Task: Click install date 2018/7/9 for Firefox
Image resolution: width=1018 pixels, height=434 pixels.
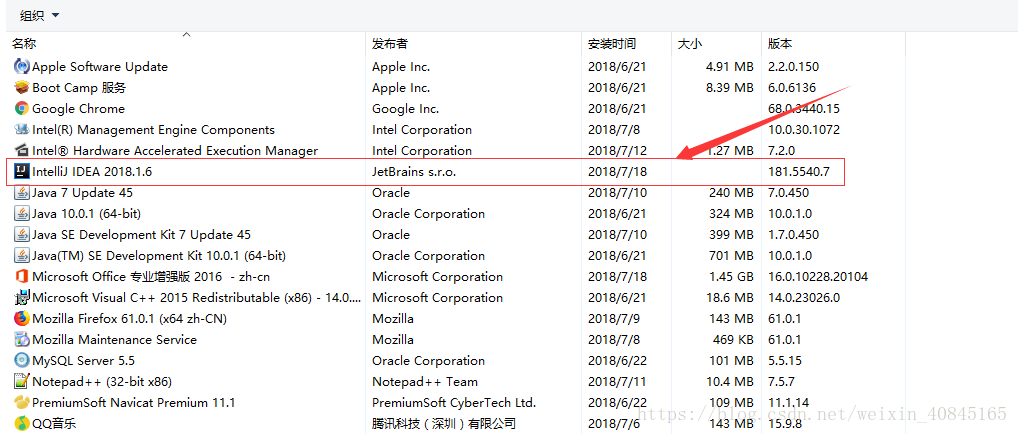Action: (614, 318)
